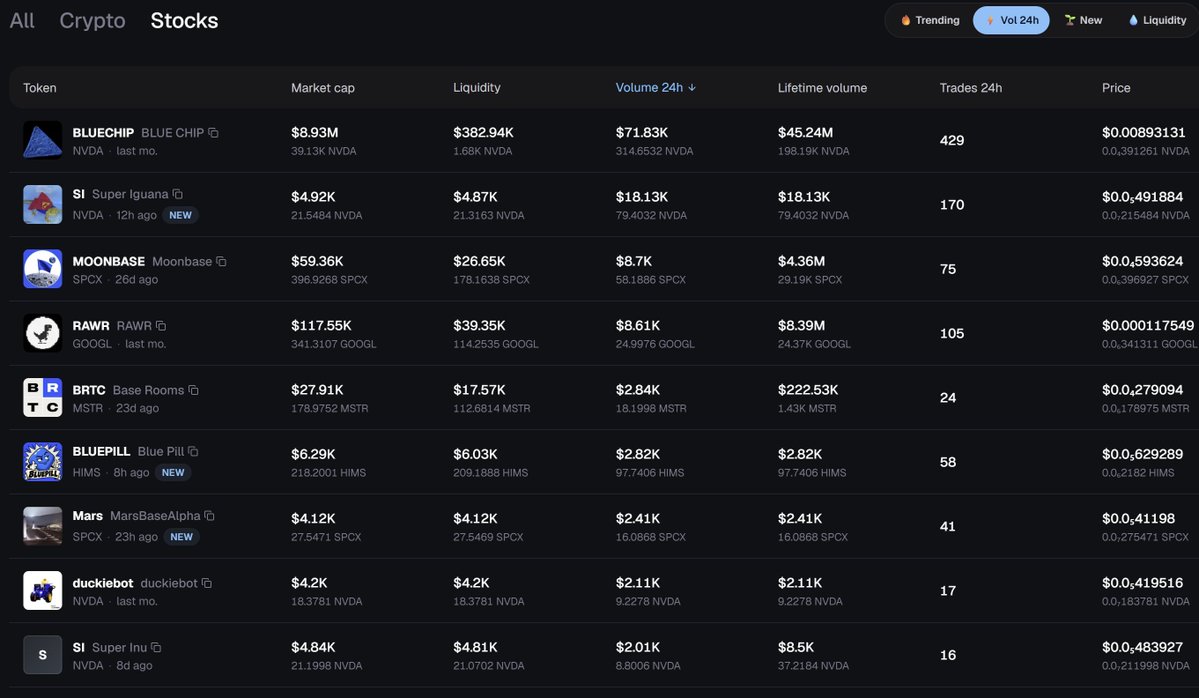Copy the duckiebot token address

206,583
